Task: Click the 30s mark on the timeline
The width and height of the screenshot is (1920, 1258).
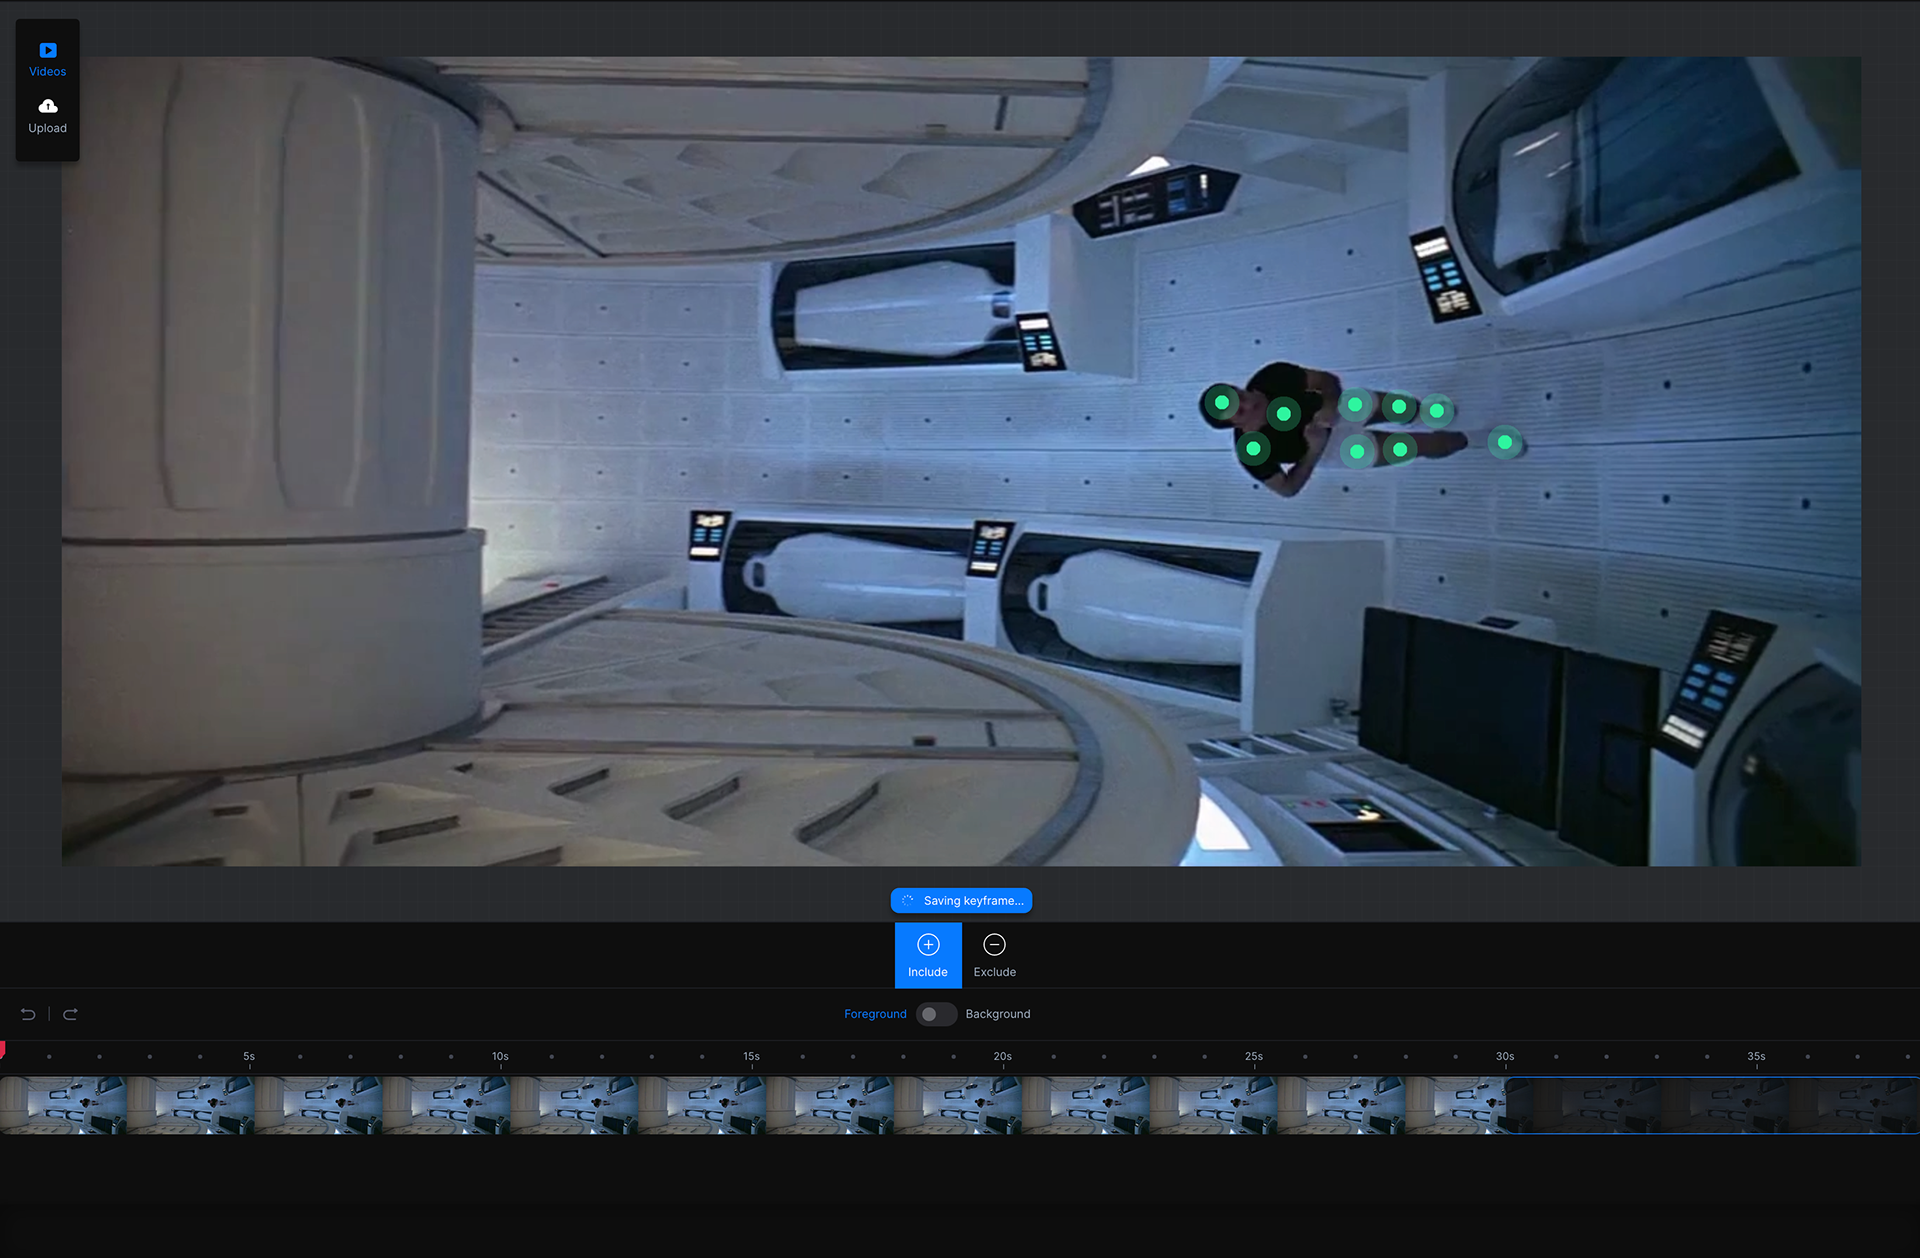Action: point(1505,1057)
